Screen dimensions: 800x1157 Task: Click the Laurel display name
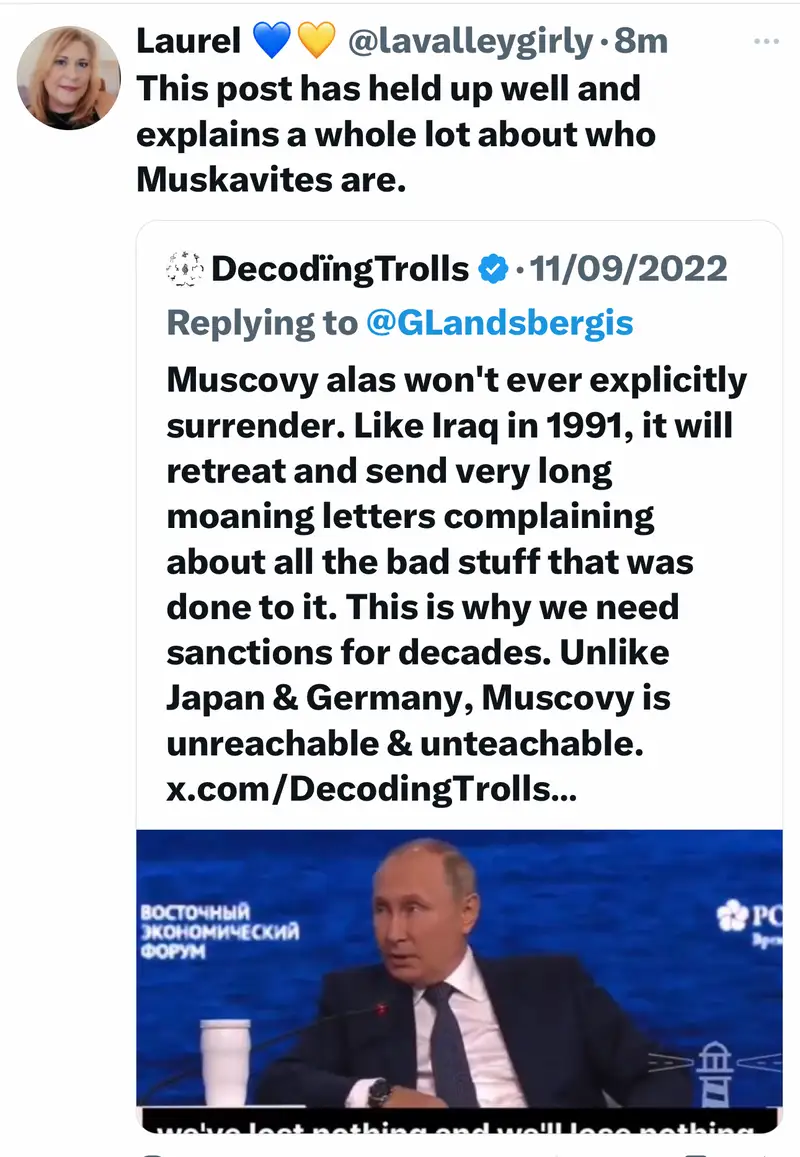187,41
